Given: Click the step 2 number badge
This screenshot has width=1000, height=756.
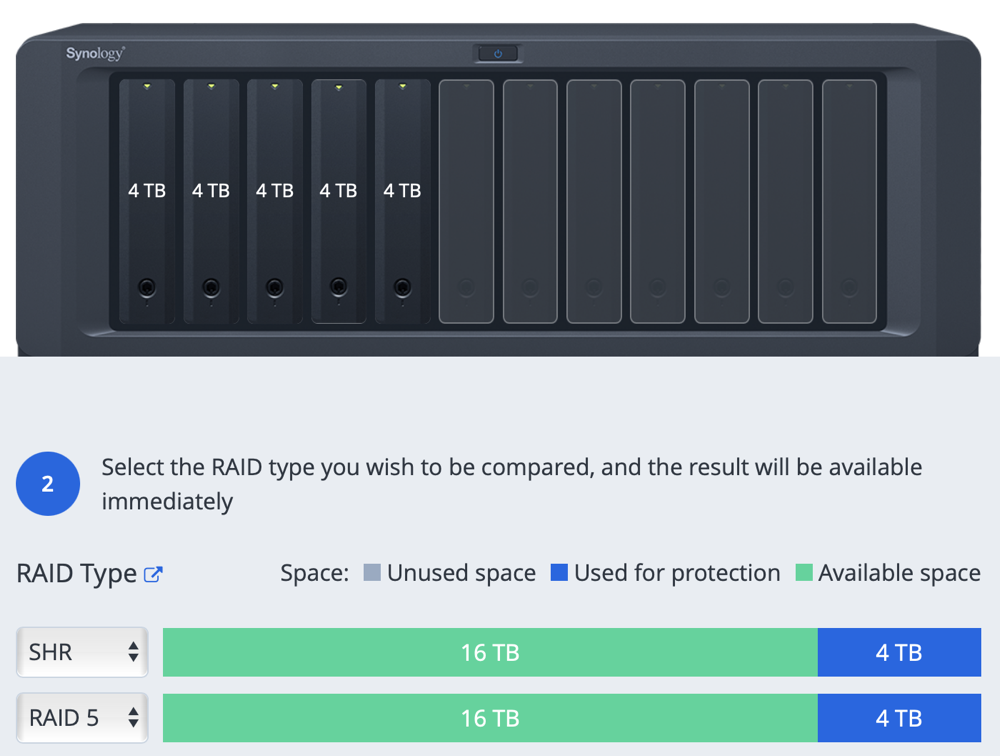Looking at the screenshot, I should pos(48,484).
